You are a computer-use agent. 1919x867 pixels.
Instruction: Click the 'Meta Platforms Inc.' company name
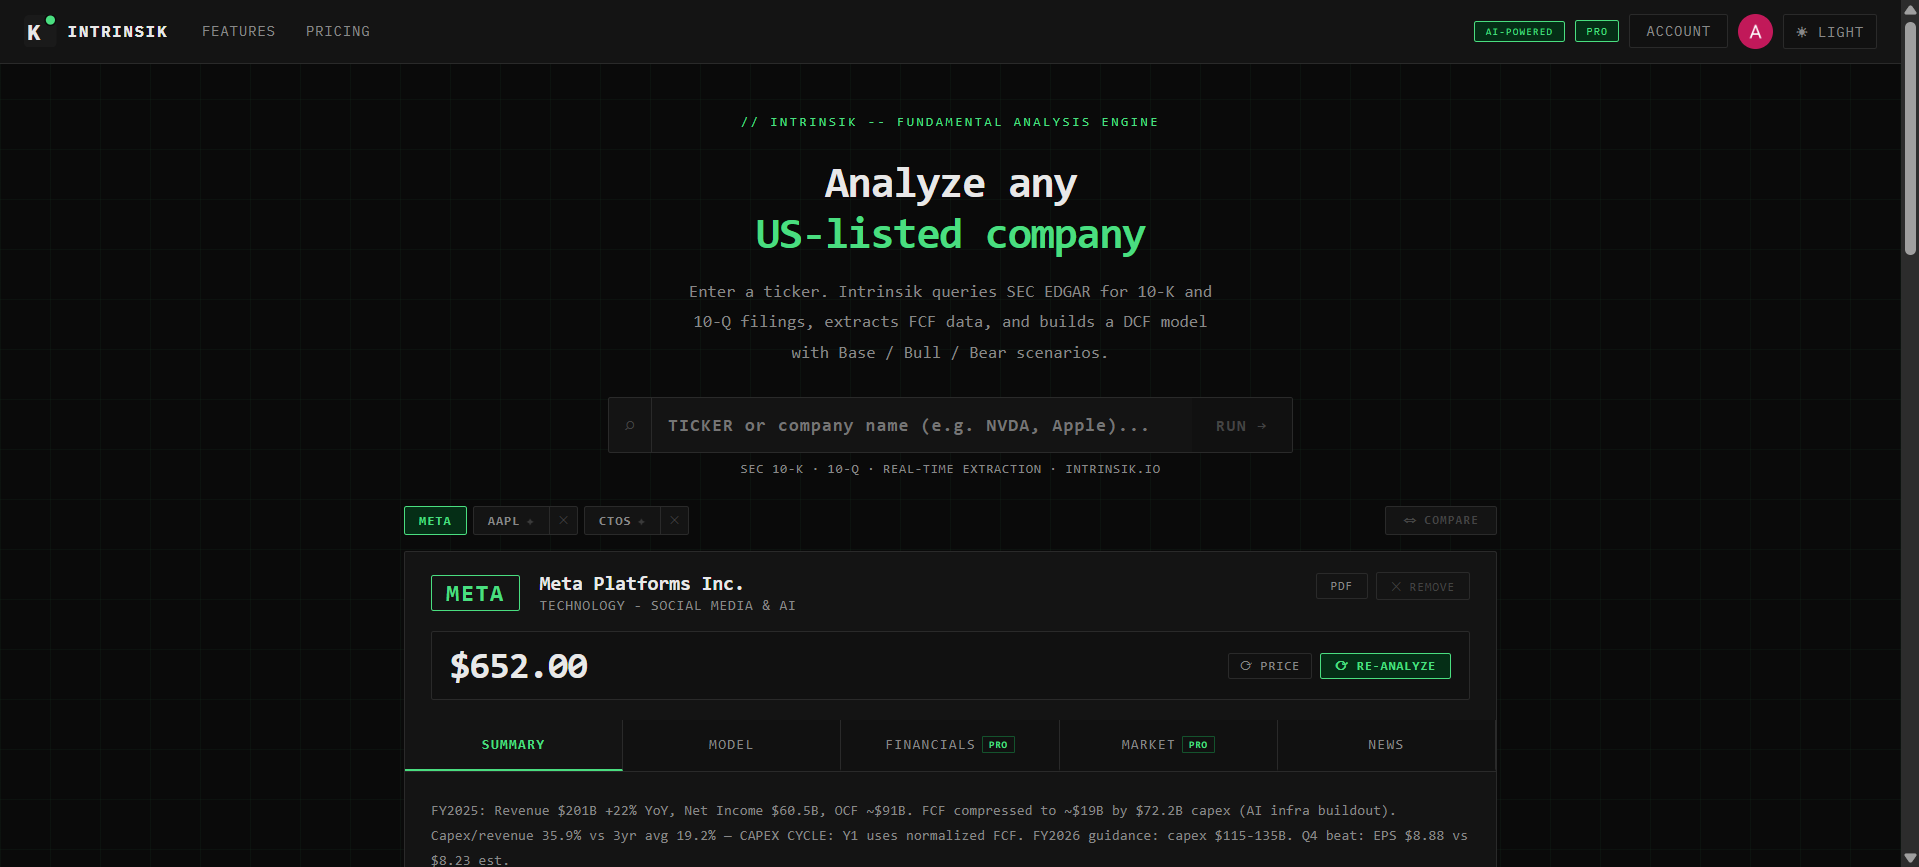tap(641, 583)
